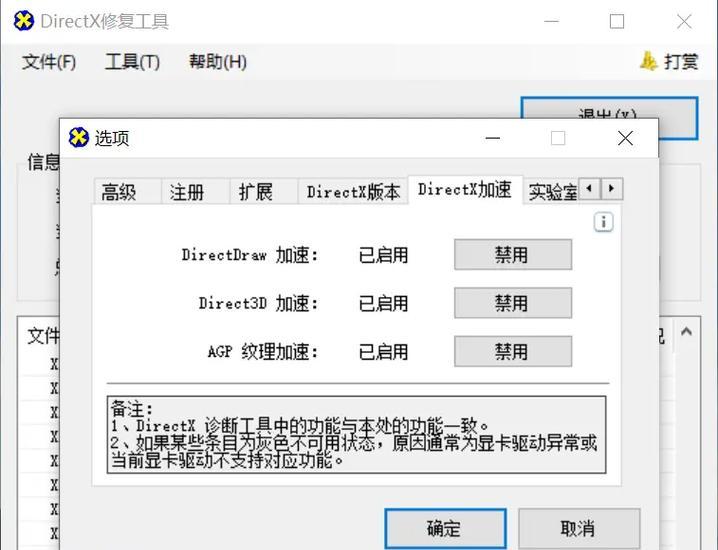
Task: Close the 选项 dialog
Action: click(625, 138)
